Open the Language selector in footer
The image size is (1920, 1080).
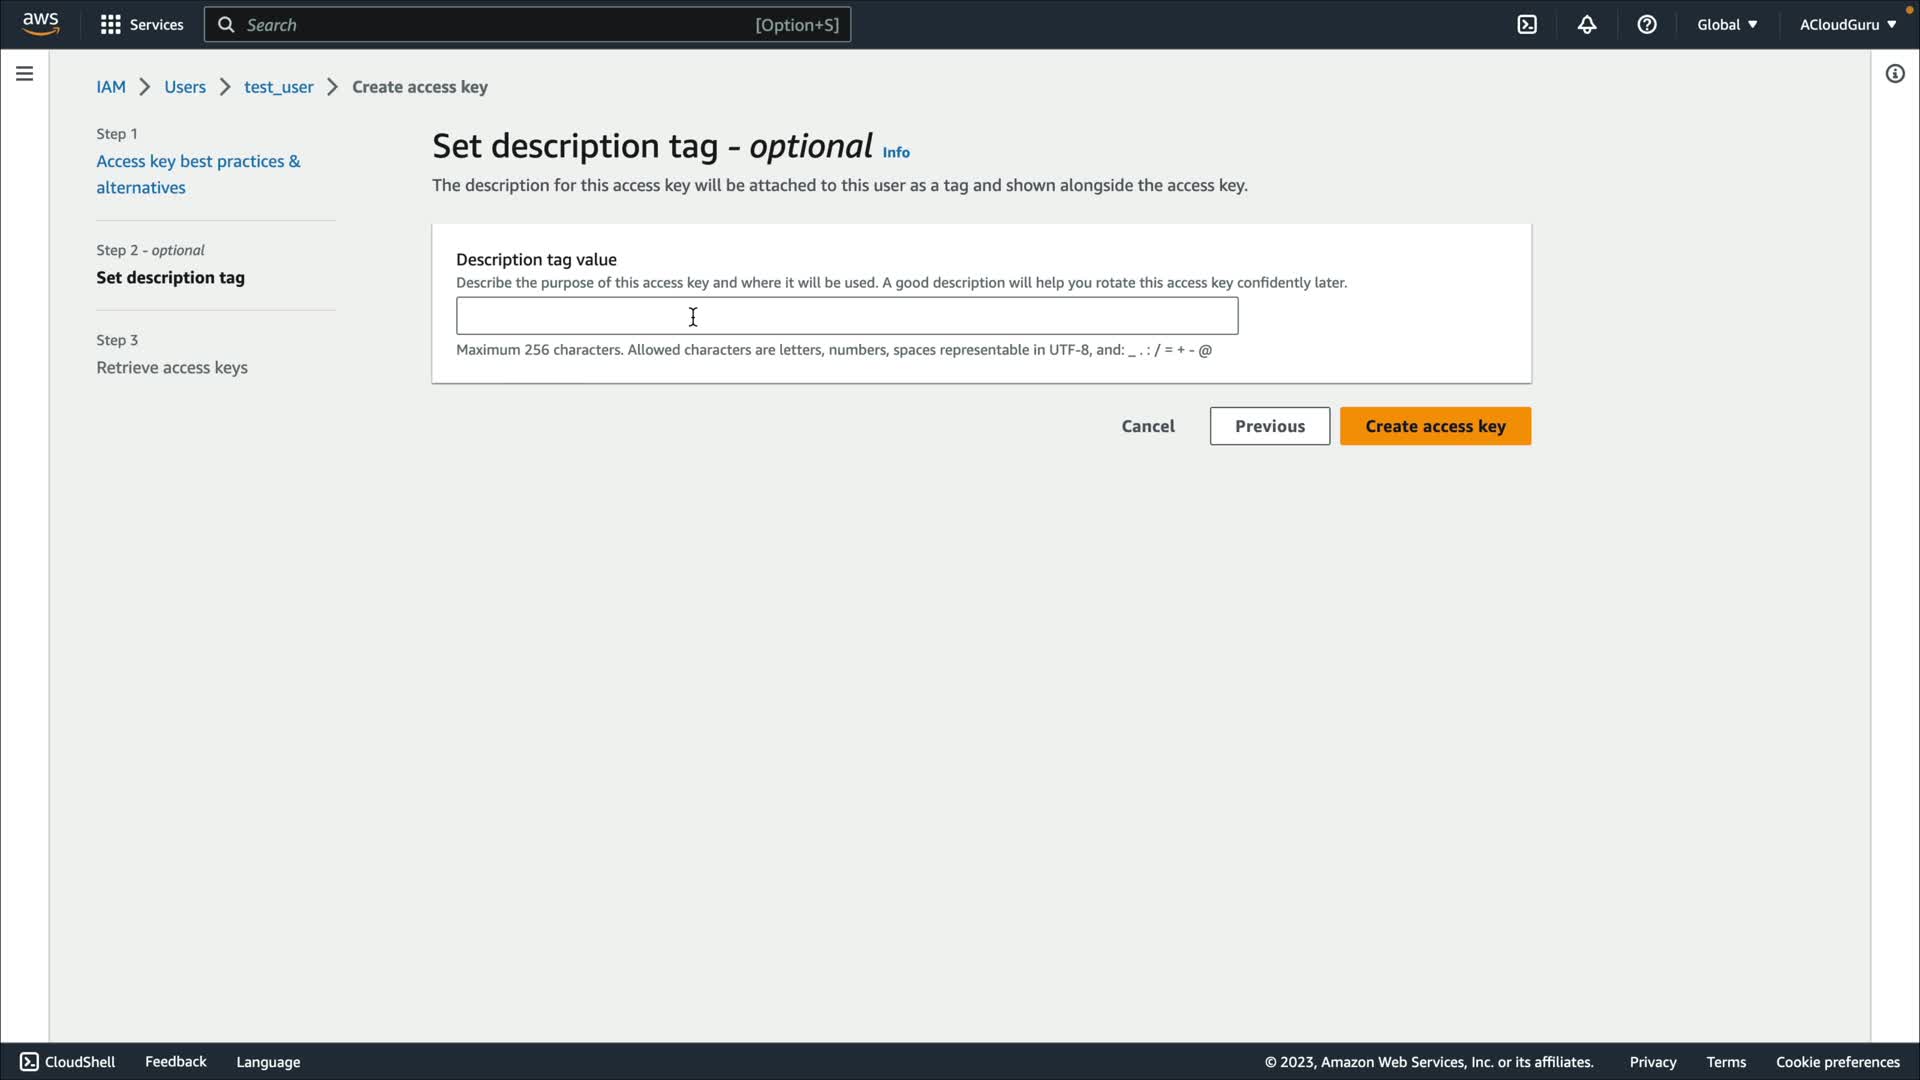coord(268,1062)
